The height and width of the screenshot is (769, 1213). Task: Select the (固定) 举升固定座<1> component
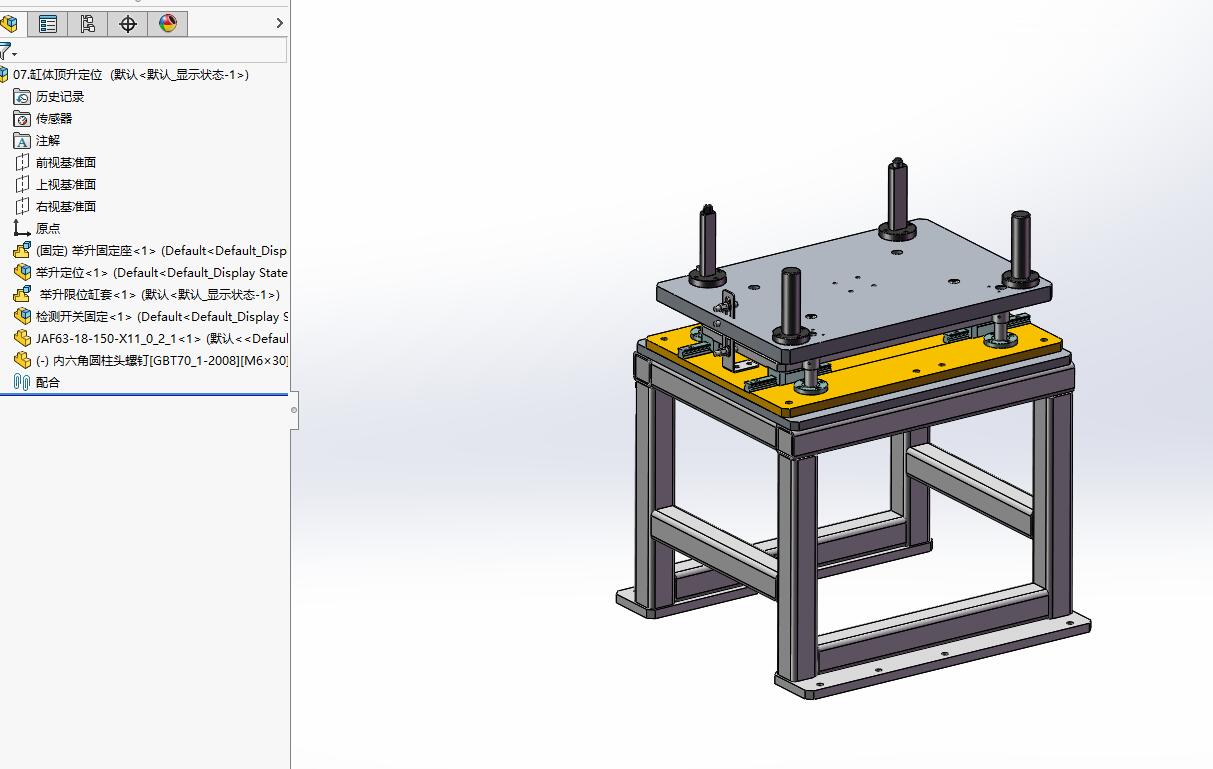pyautogui.click(x=161, y=251)
